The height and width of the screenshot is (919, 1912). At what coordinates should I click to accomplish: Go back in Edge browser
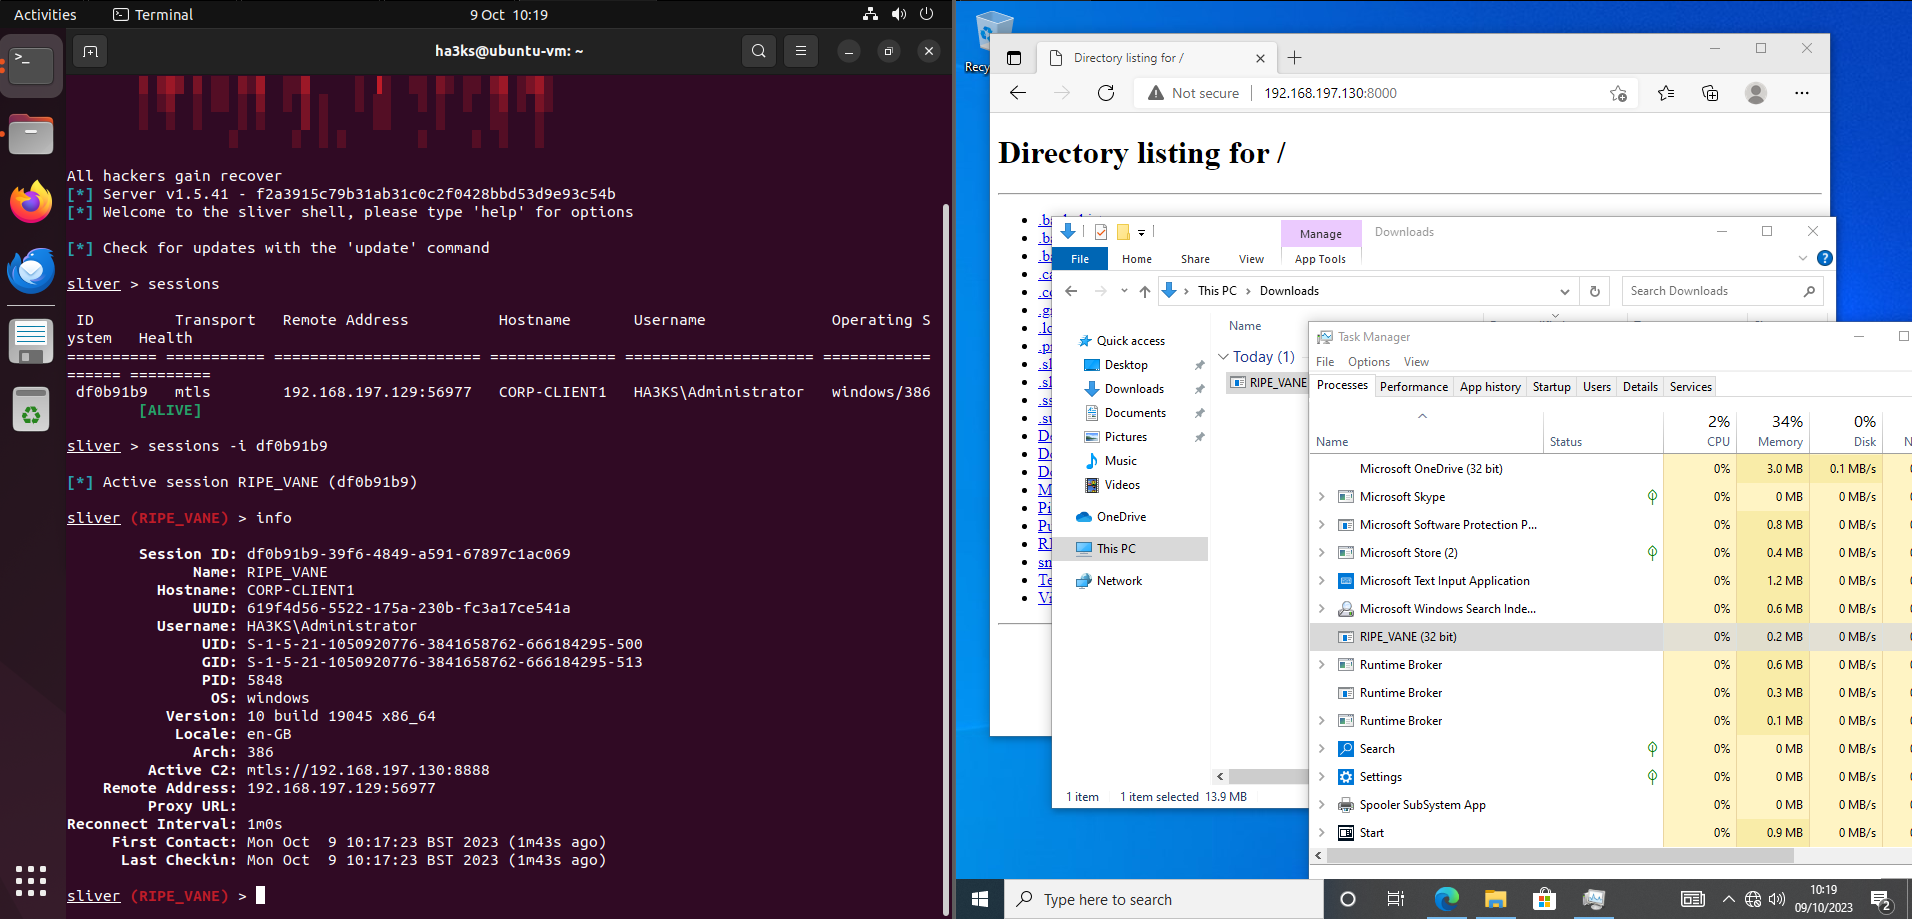pyautogui.click(x=1018, y=93)
